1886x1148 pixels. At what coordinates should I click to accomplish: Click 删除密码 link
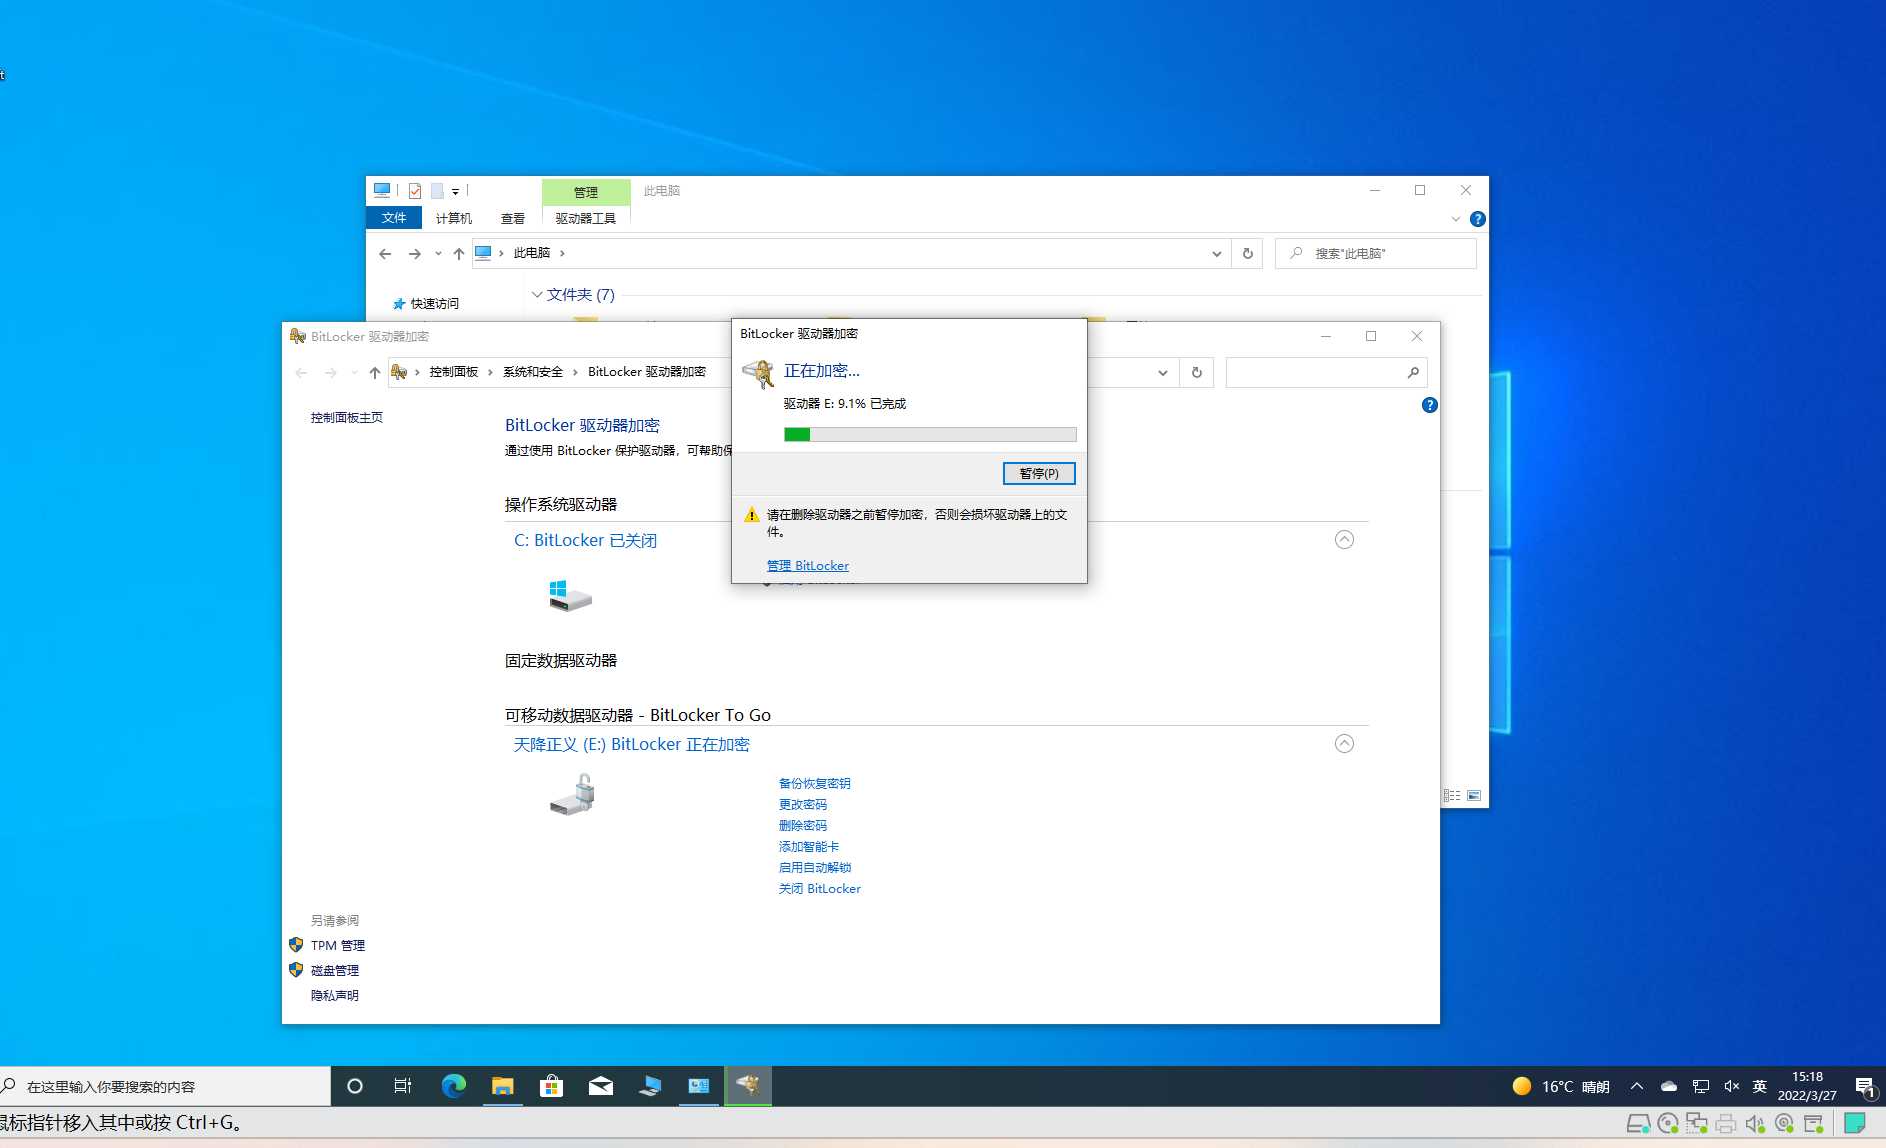802,825
